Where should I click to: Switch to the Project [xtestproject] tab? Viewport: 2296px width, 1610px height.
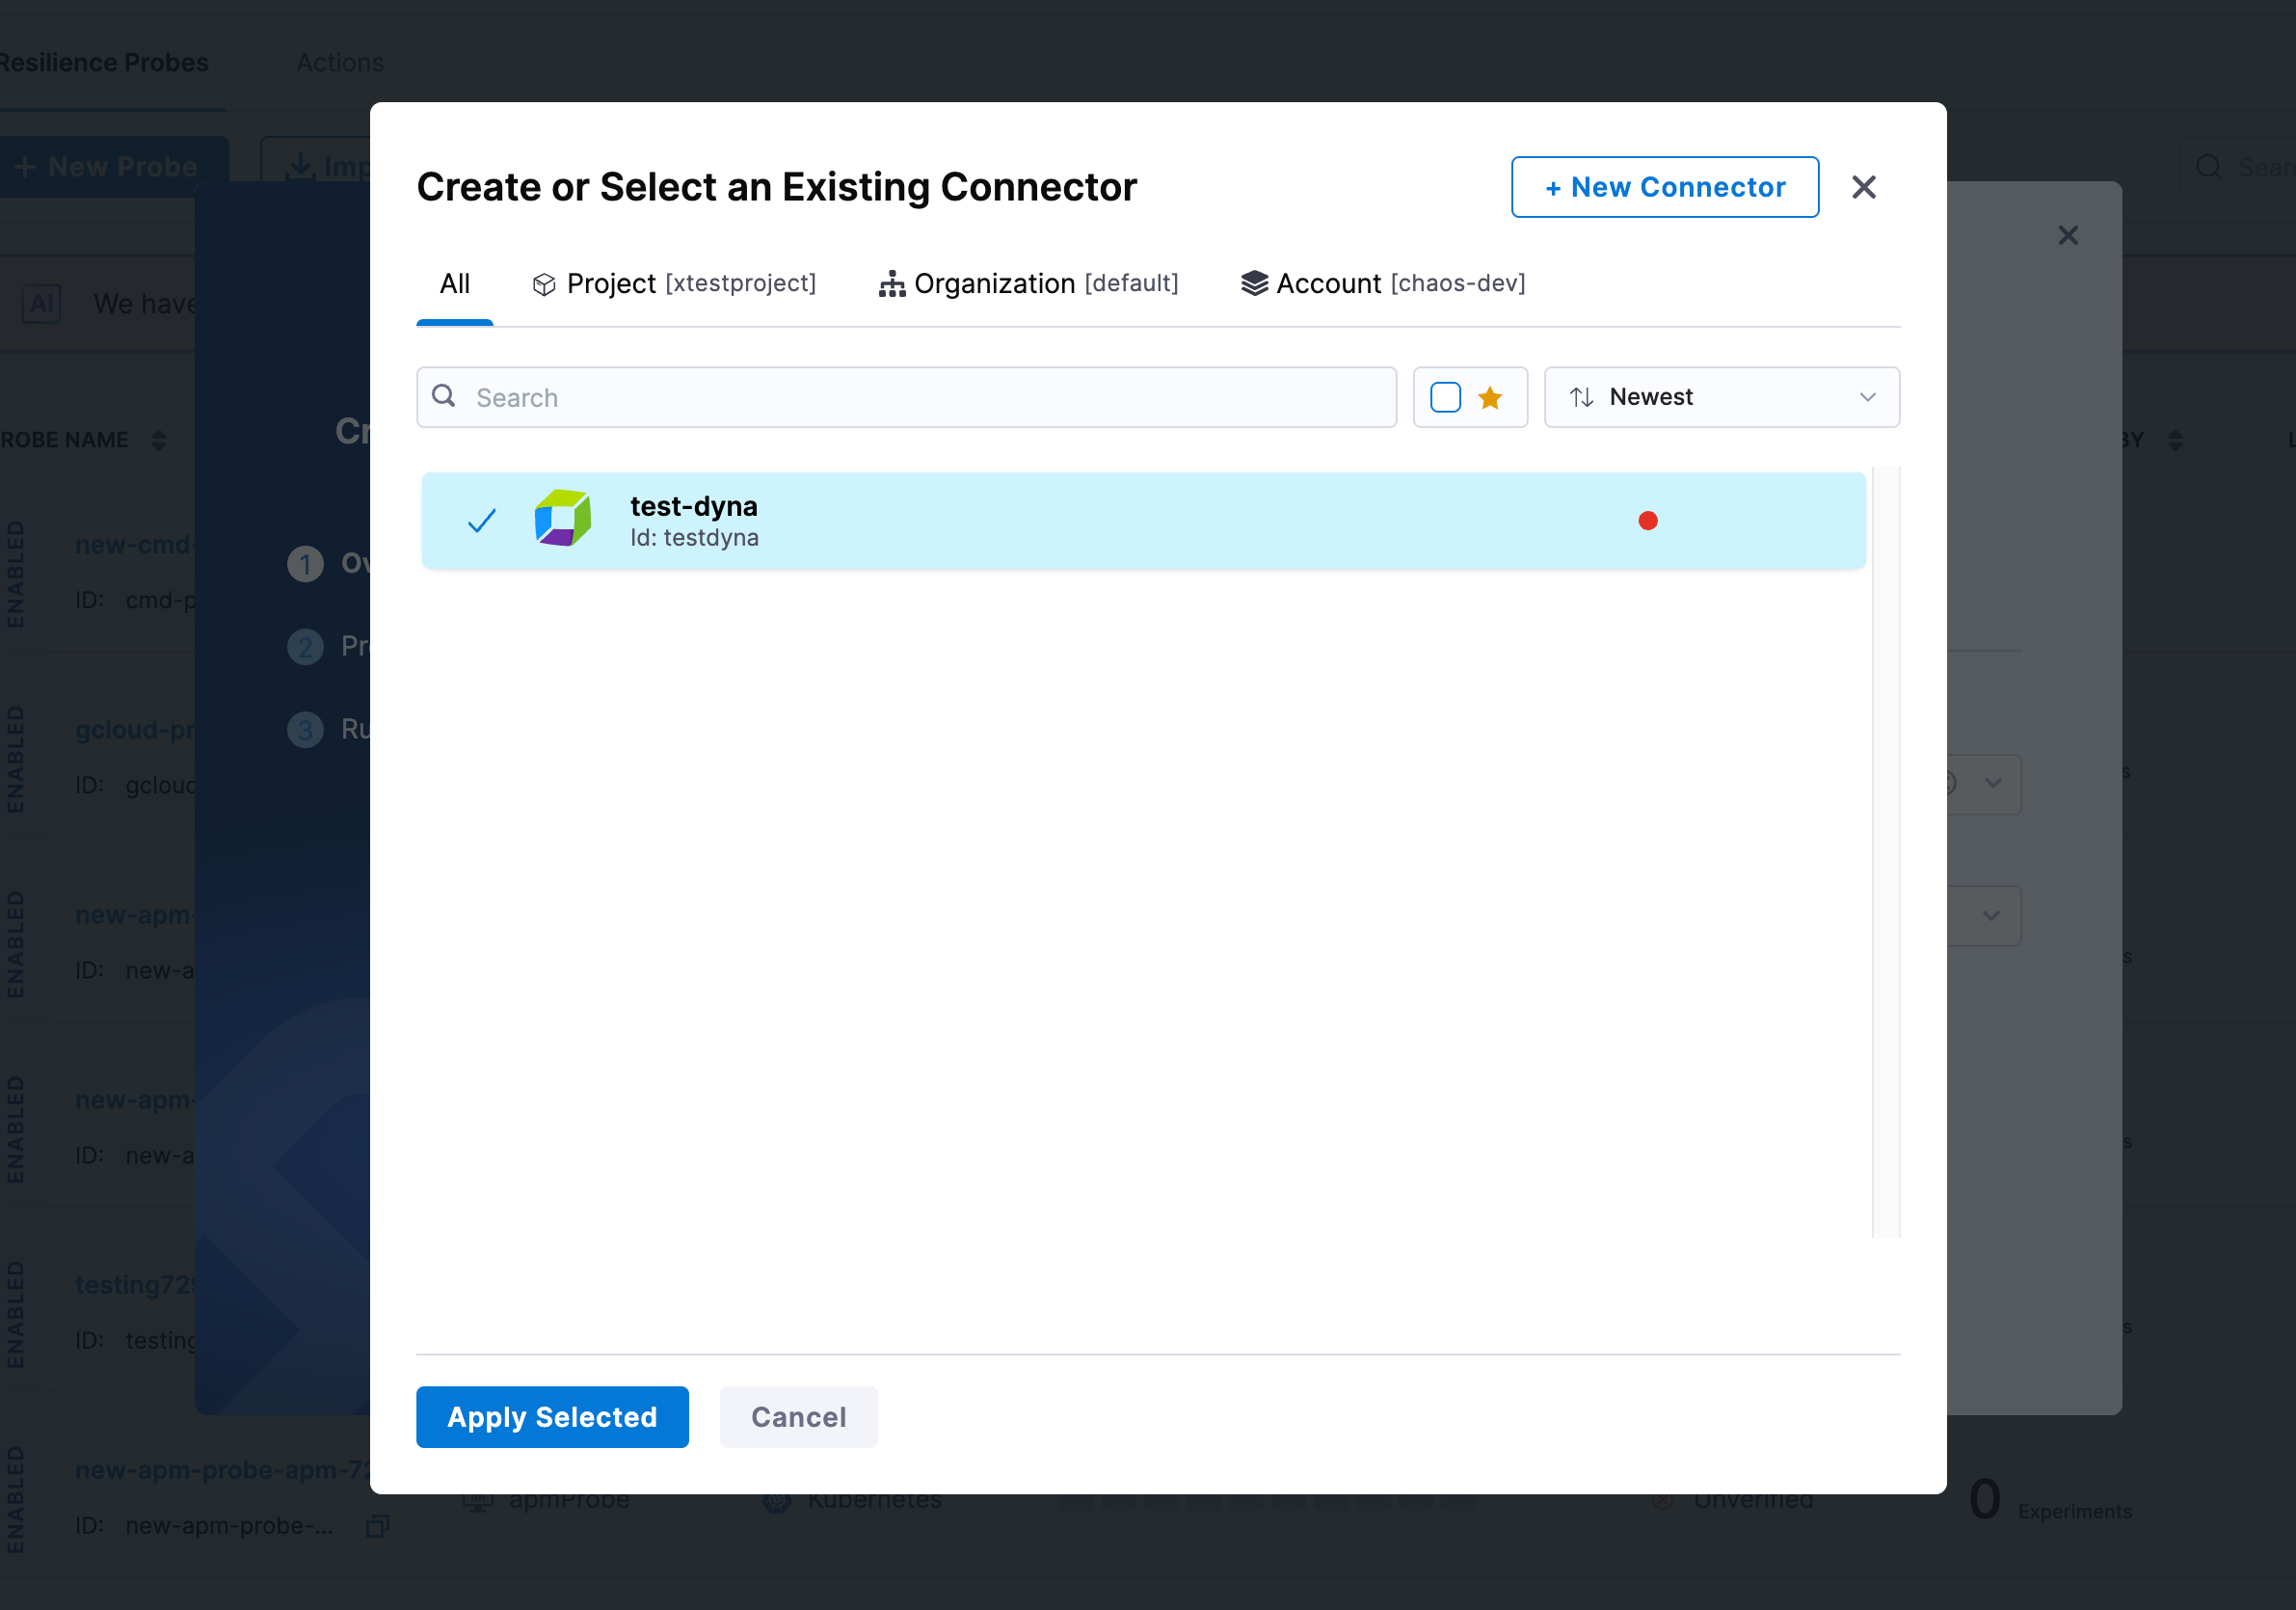[x=674, y=283]
